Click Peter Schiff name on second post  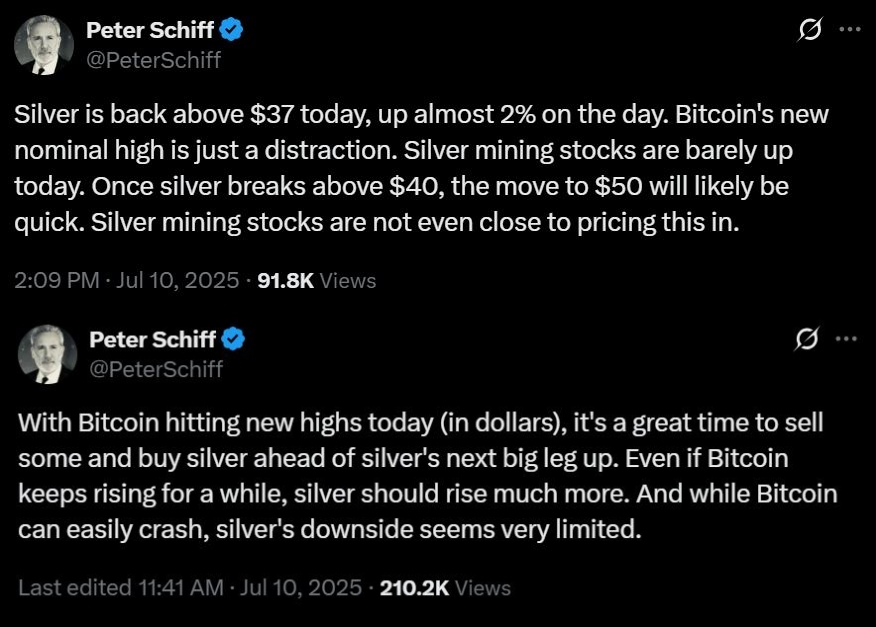tap(152, 340)
